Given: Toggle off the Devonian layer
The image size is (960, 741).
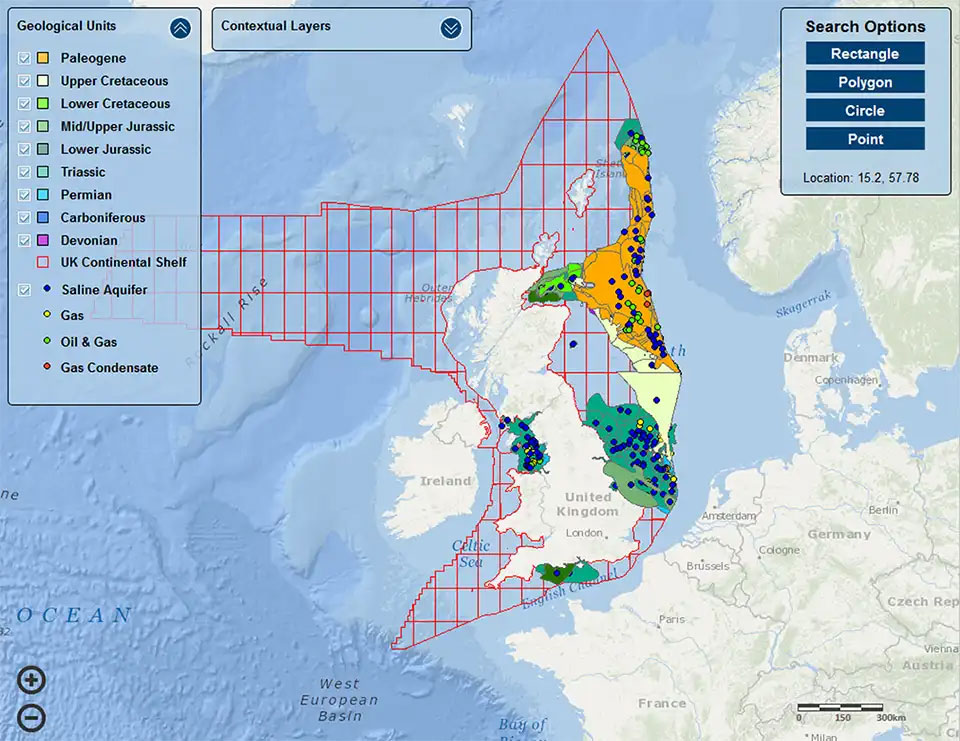Looking at the screenshot, I should [22, 239].
